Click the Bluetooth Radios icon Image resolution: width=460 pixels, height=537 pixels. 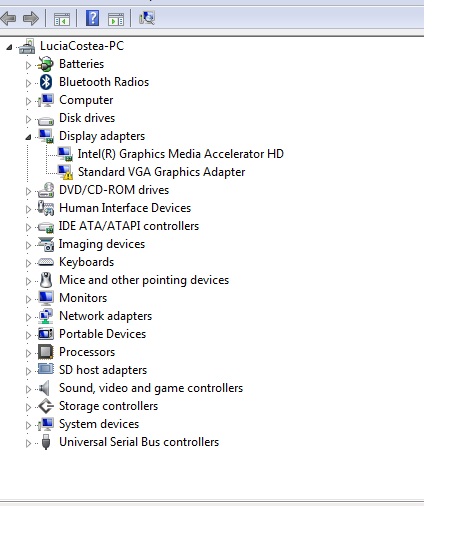coord(46,82)
